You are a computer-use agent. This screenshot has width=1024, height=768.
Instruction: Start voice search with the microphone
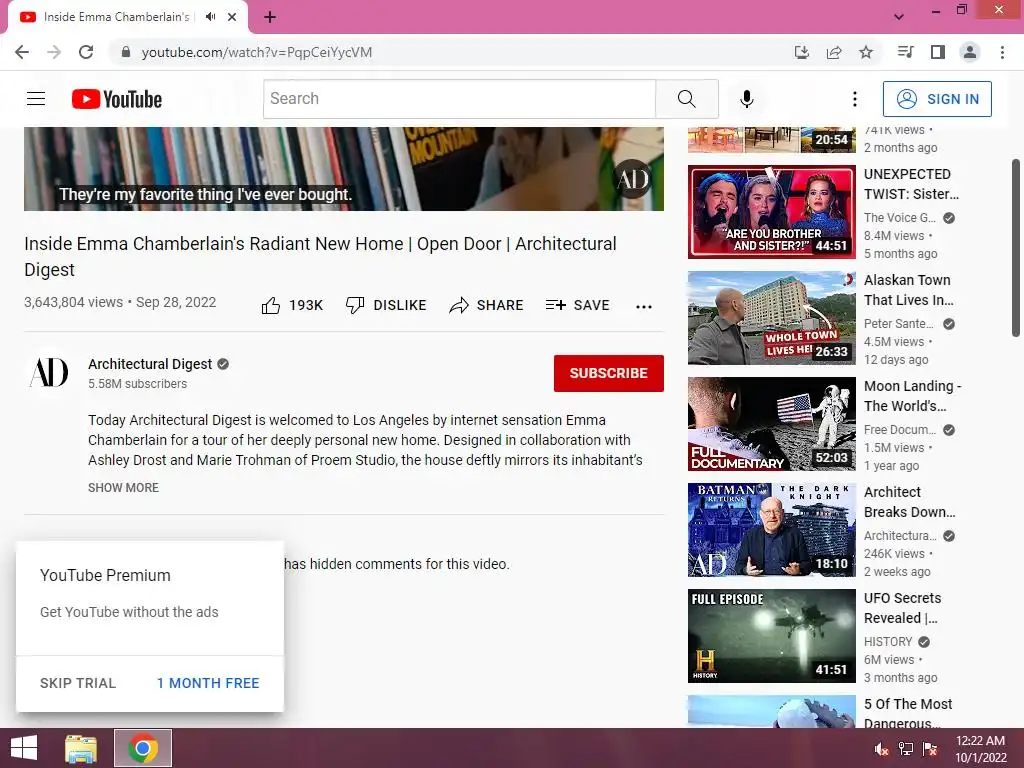tap(746, 99)
